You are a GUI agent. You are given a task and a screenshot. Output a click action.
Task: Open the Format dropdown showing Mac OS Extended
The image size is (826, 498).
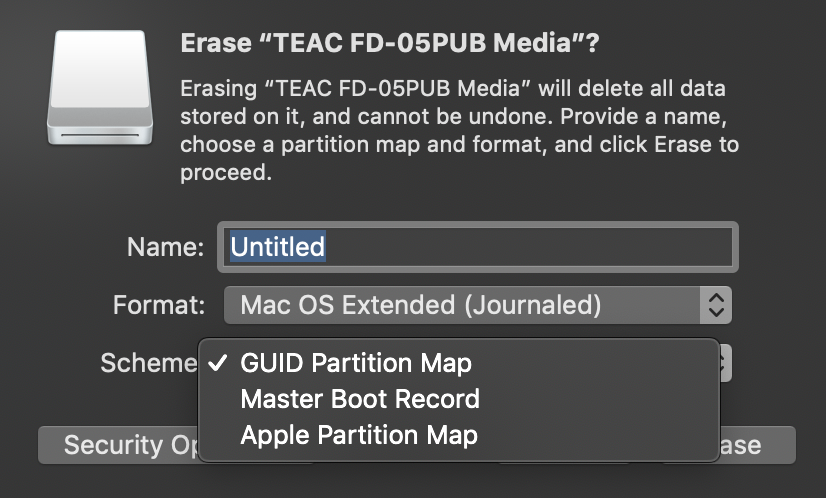point(478,305)
